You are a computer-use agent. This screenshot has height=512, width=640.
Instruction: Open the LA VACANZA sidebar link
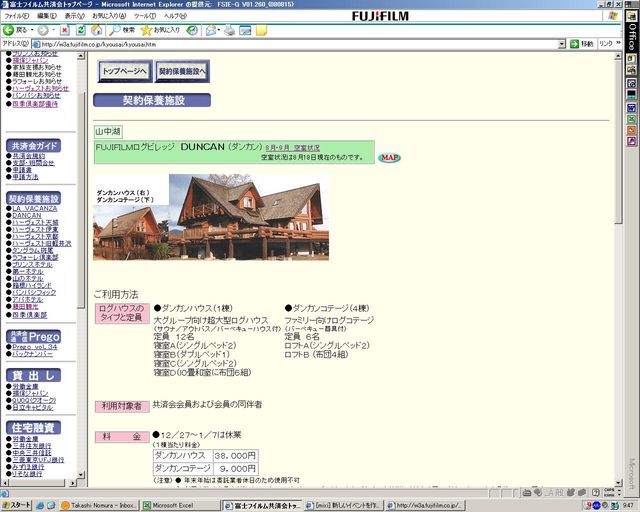tap(36, 208)
